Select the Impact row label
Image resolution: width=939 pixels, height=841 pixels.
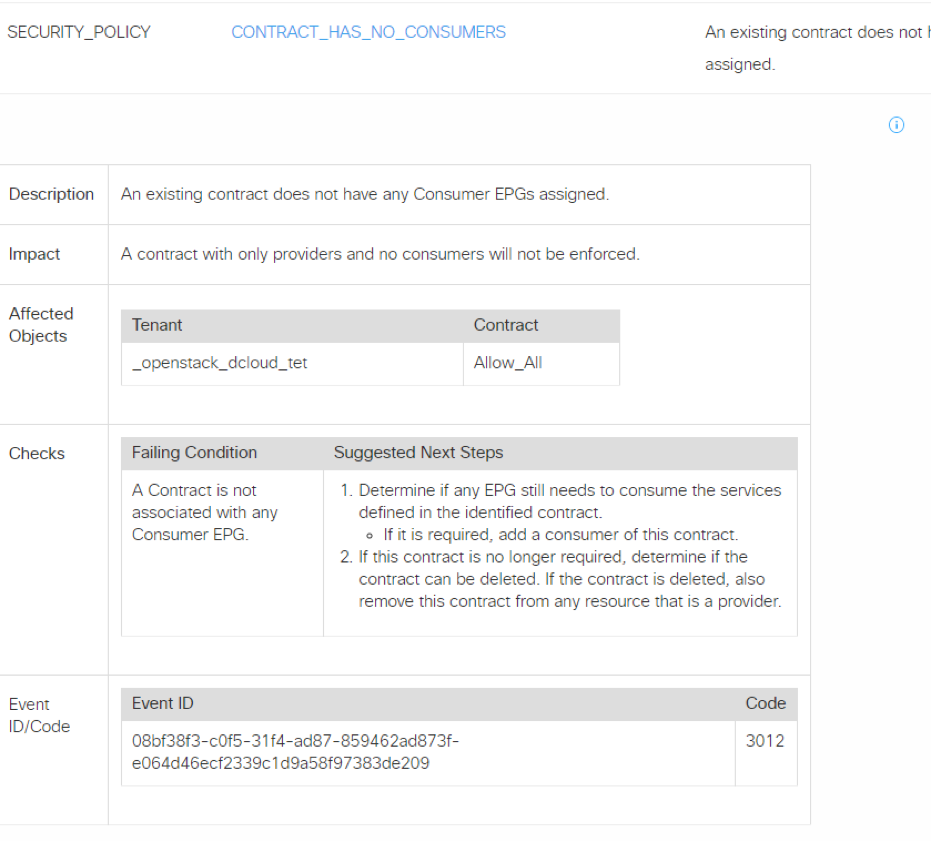[35, 254]
